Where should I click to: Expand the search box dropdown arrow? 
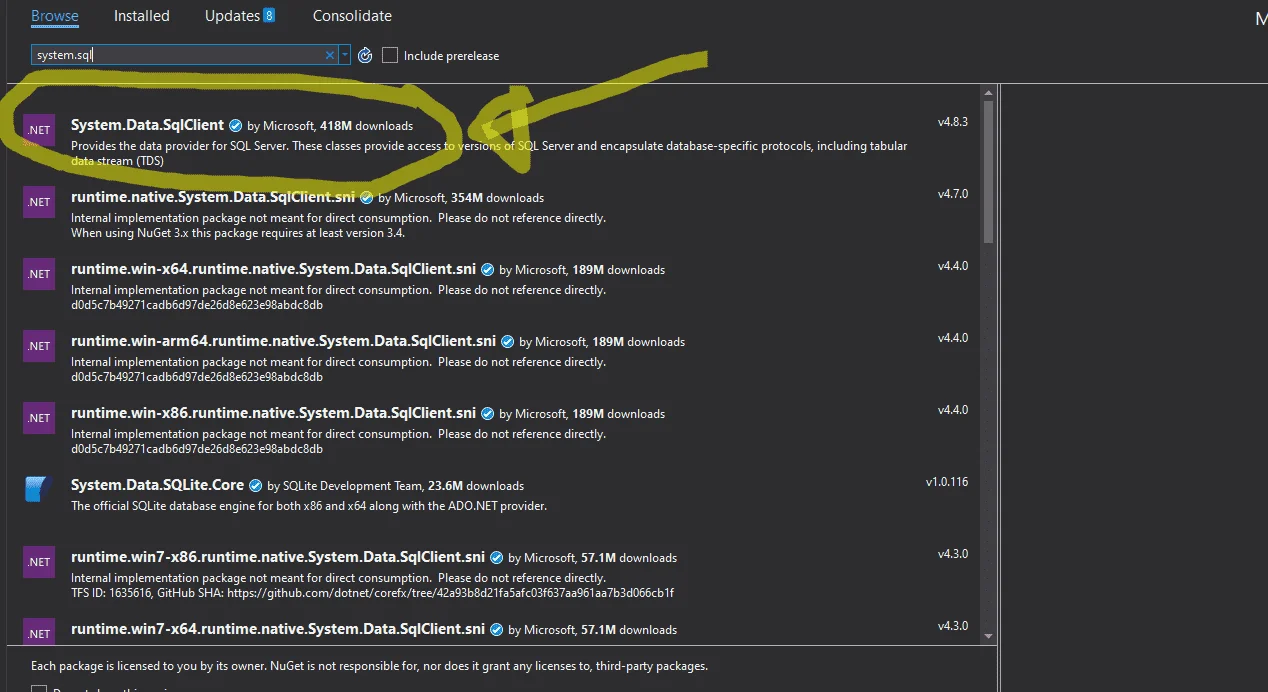[x=345, y=55]
